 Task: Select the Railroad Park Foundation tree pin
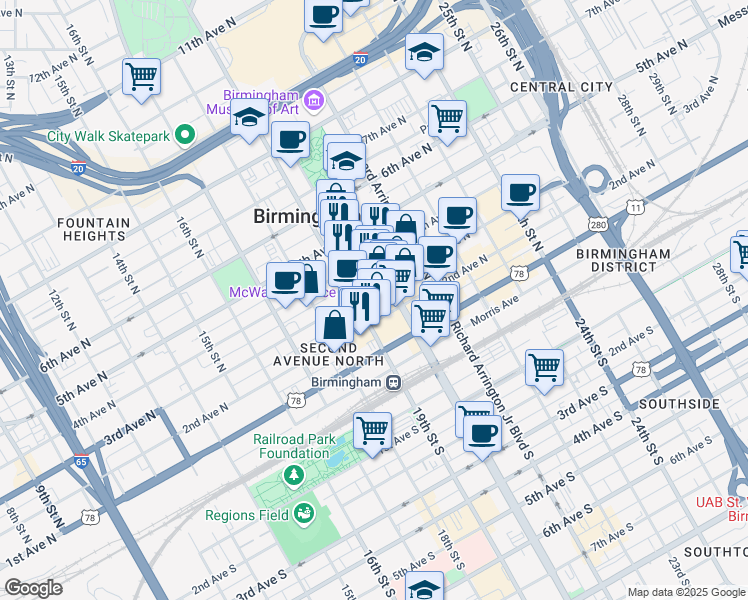[x=294, y=474]
